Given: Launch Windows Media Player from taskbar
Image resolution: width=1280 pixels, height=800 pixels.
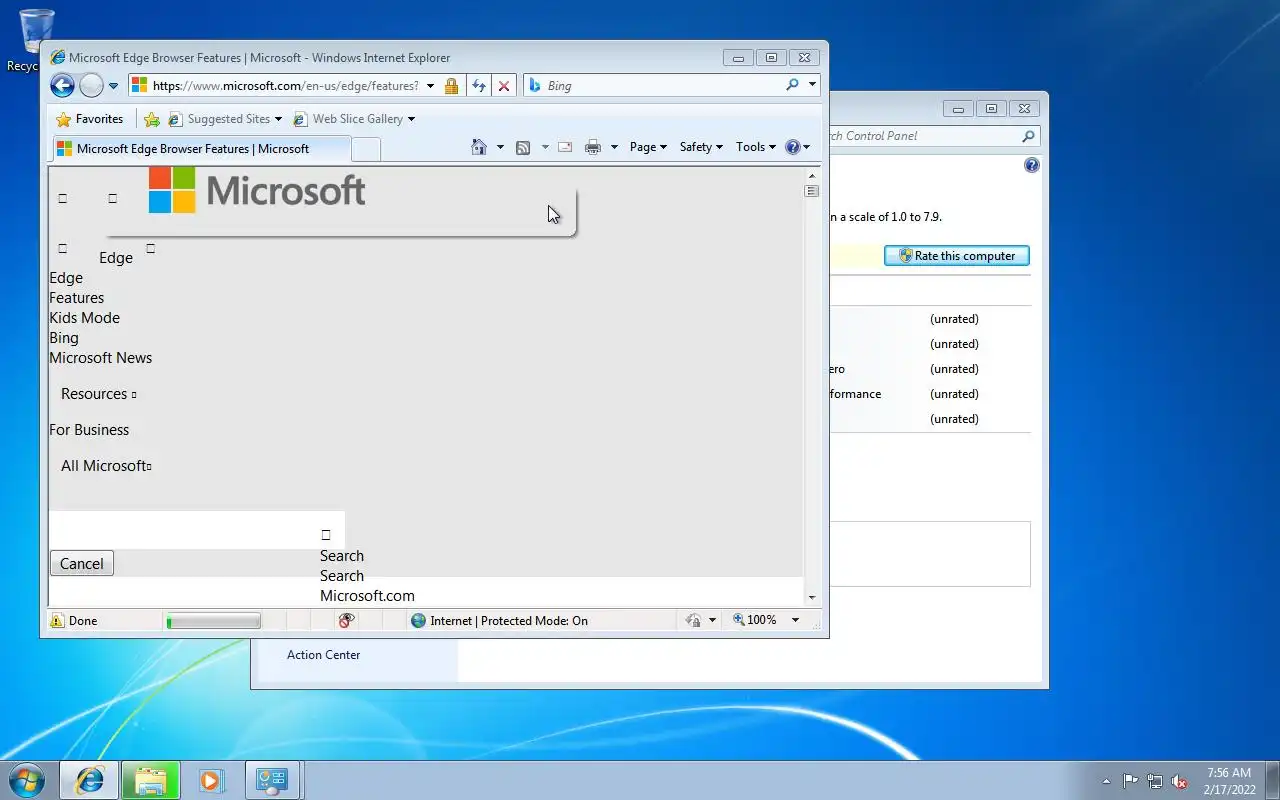Looking at the screenshot, I should [211, 780].
